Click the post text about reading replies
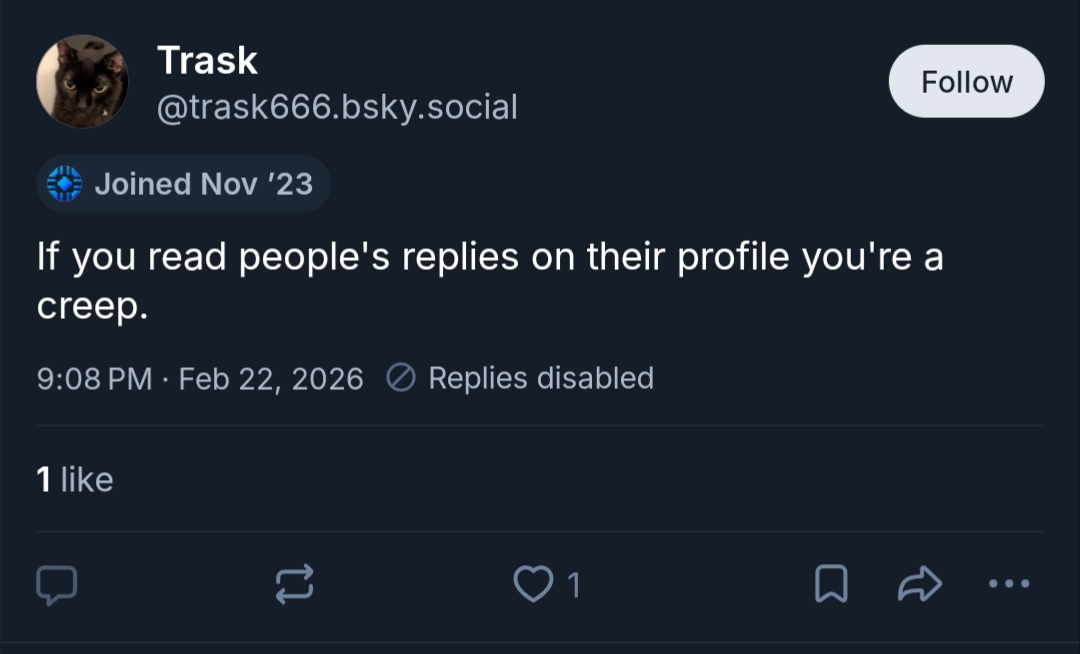Screen dimensions: 1080x654 [x=490, y=258]
